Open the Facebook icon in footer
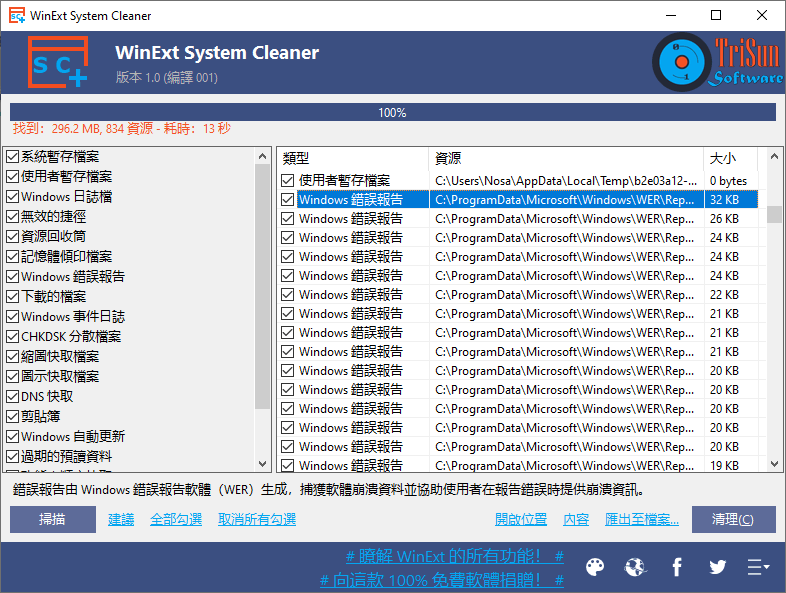The width and height of the screenshot is (786, 593). coord(677,567)
